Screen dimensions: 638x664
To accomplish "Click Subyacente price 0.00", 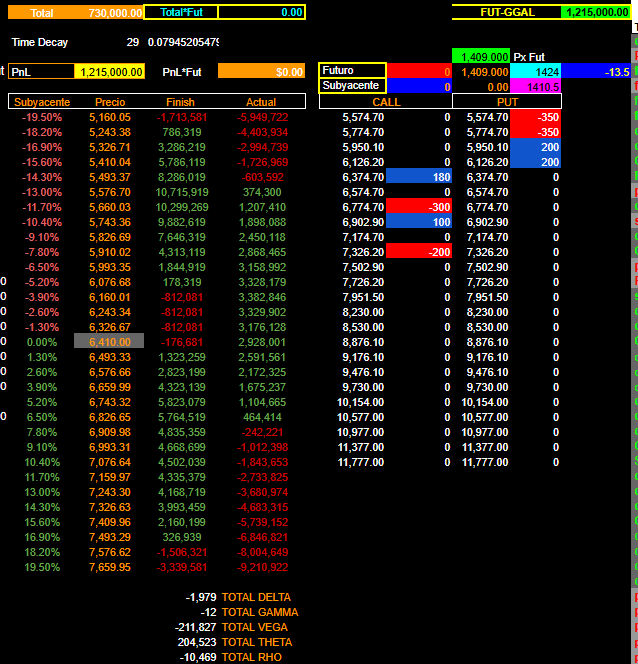I will (x=498, y=87).
